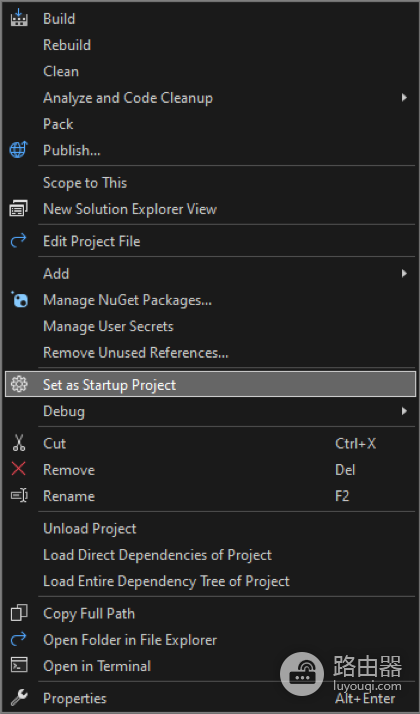
Task: Choose Manage User Secrets
Action: click(x=108, y=326)
